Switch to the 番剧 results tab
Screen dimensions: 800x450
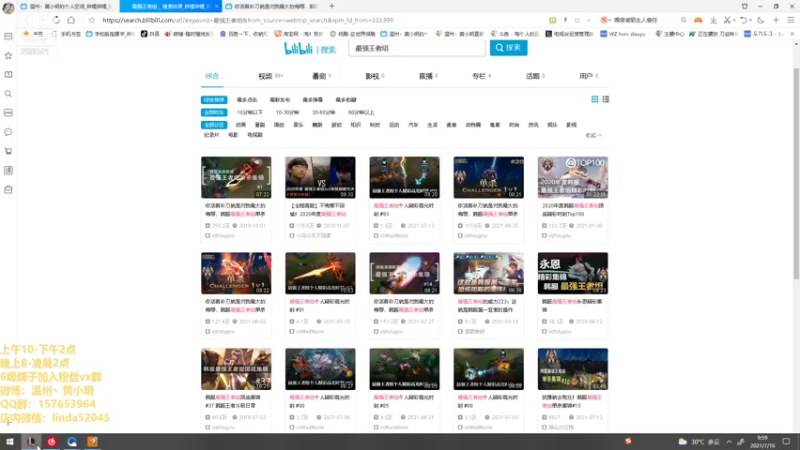321,76
